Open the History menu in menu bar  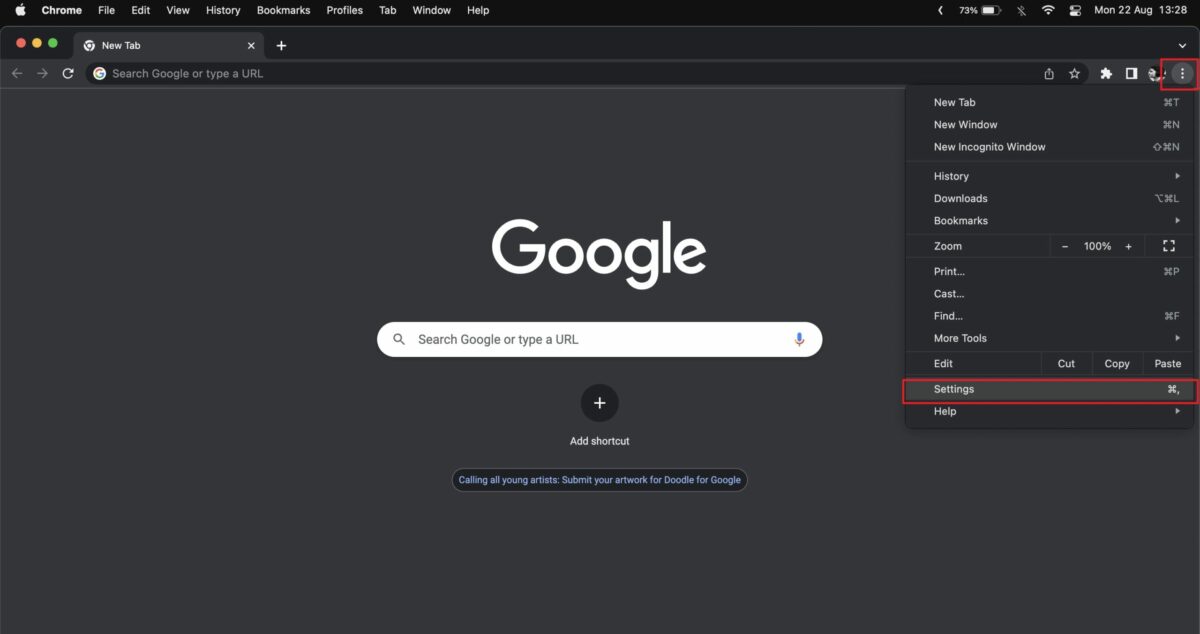(x=222, y=10)
